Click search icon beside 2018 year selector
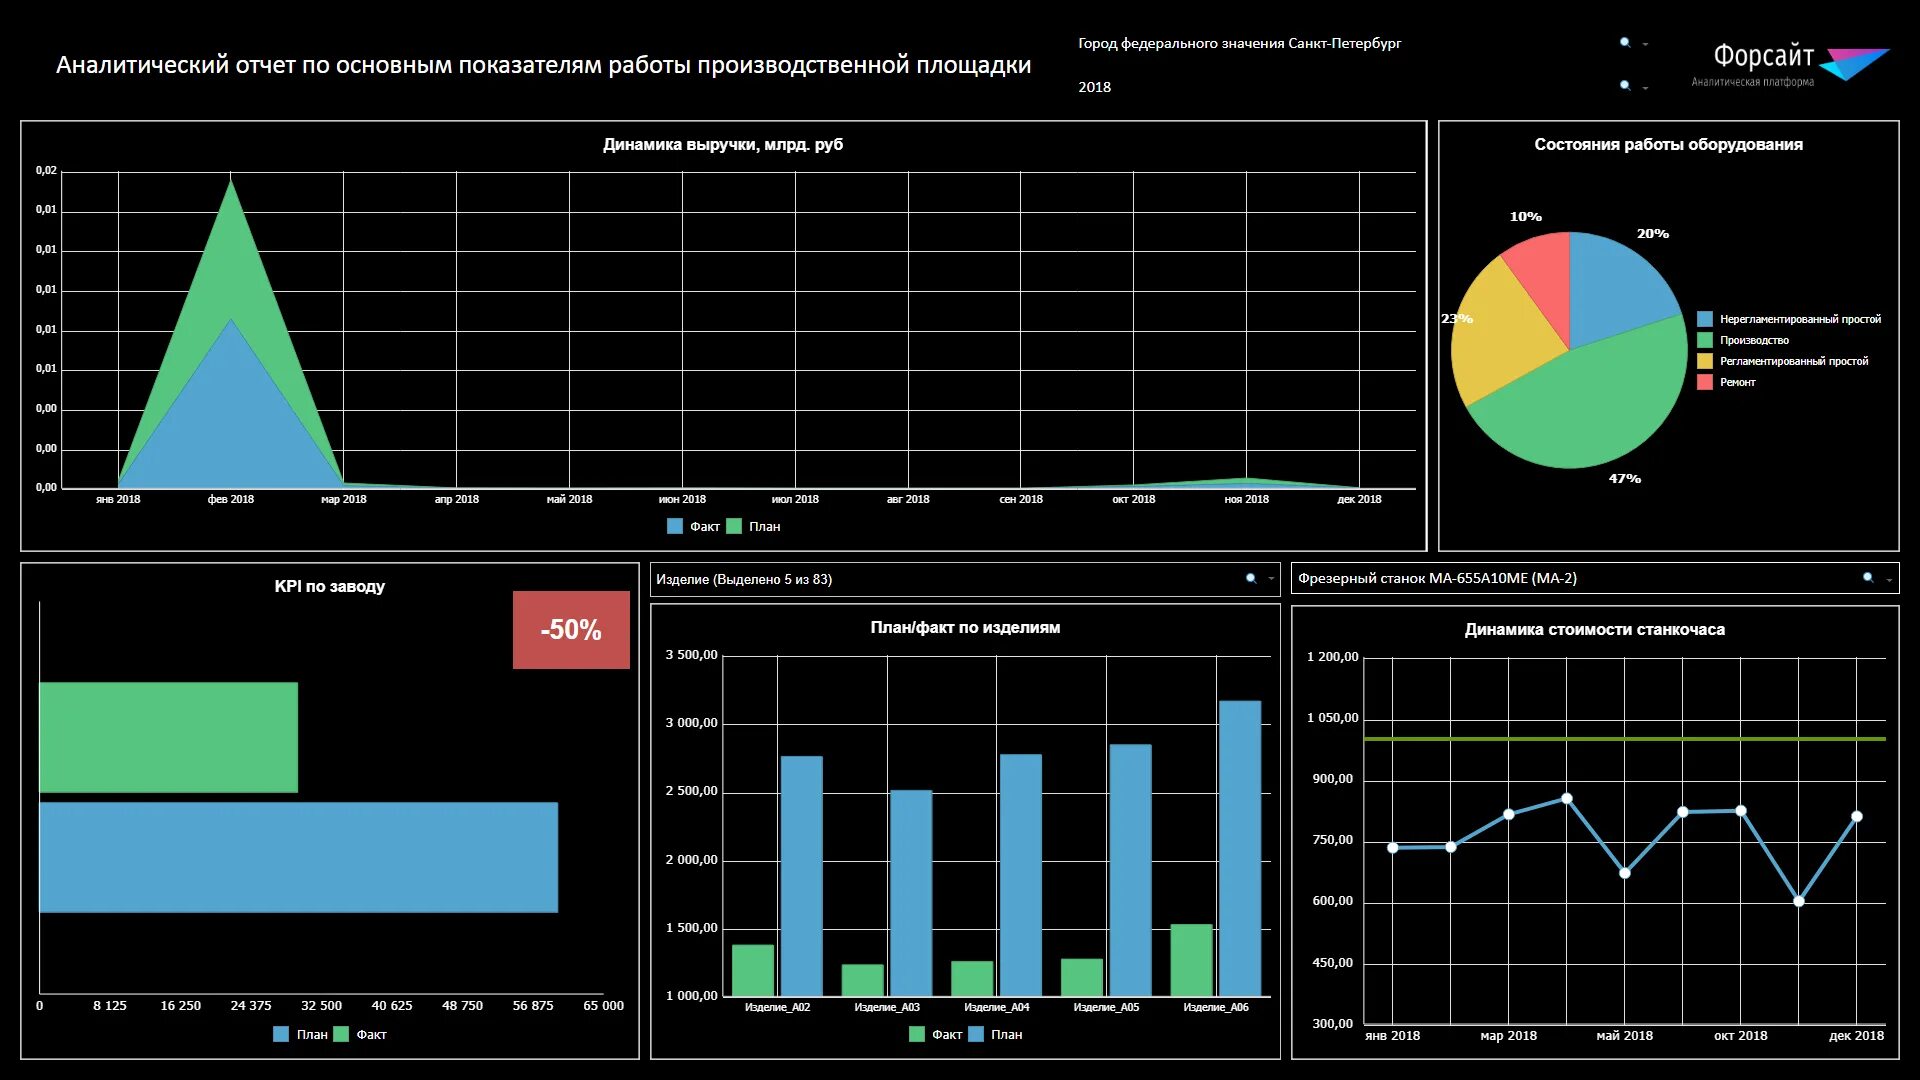Image resolution: width=1920 pixels, height=1080 pixels. coord(1624,86)
